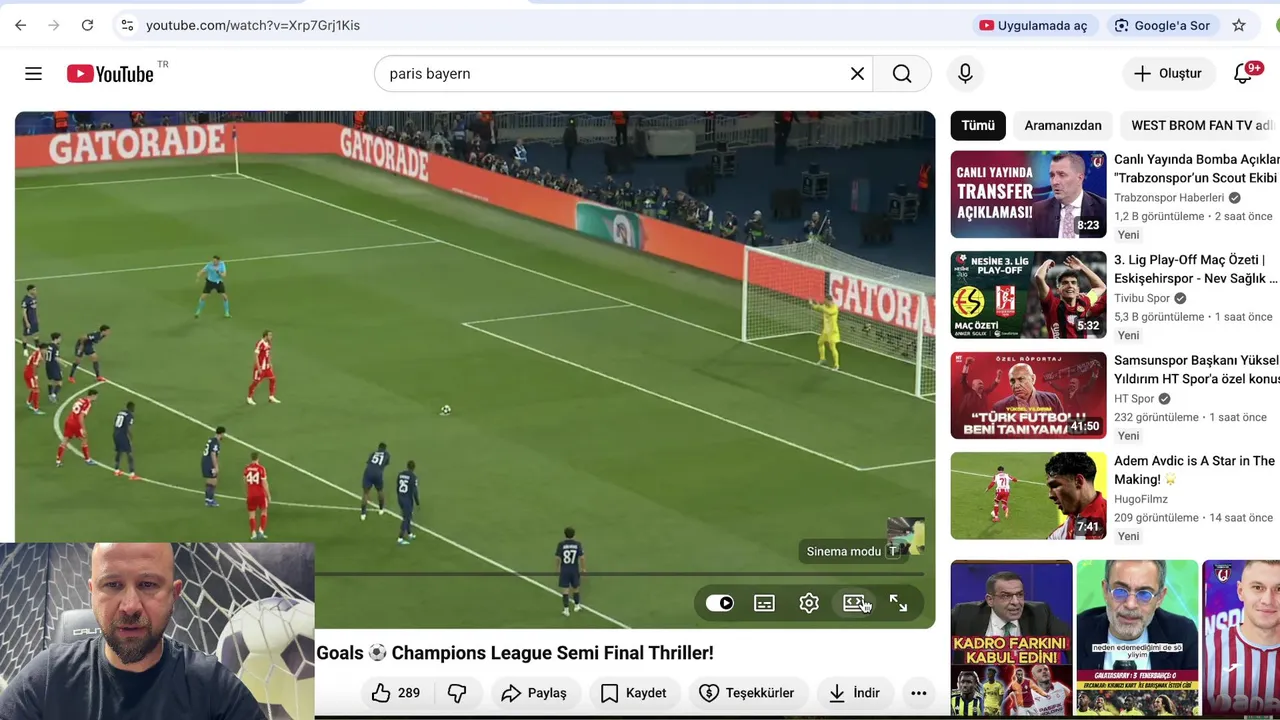Screen dimensions: 1280x720
Task: Clear the search text with the X icon
Action: (857, 74)
